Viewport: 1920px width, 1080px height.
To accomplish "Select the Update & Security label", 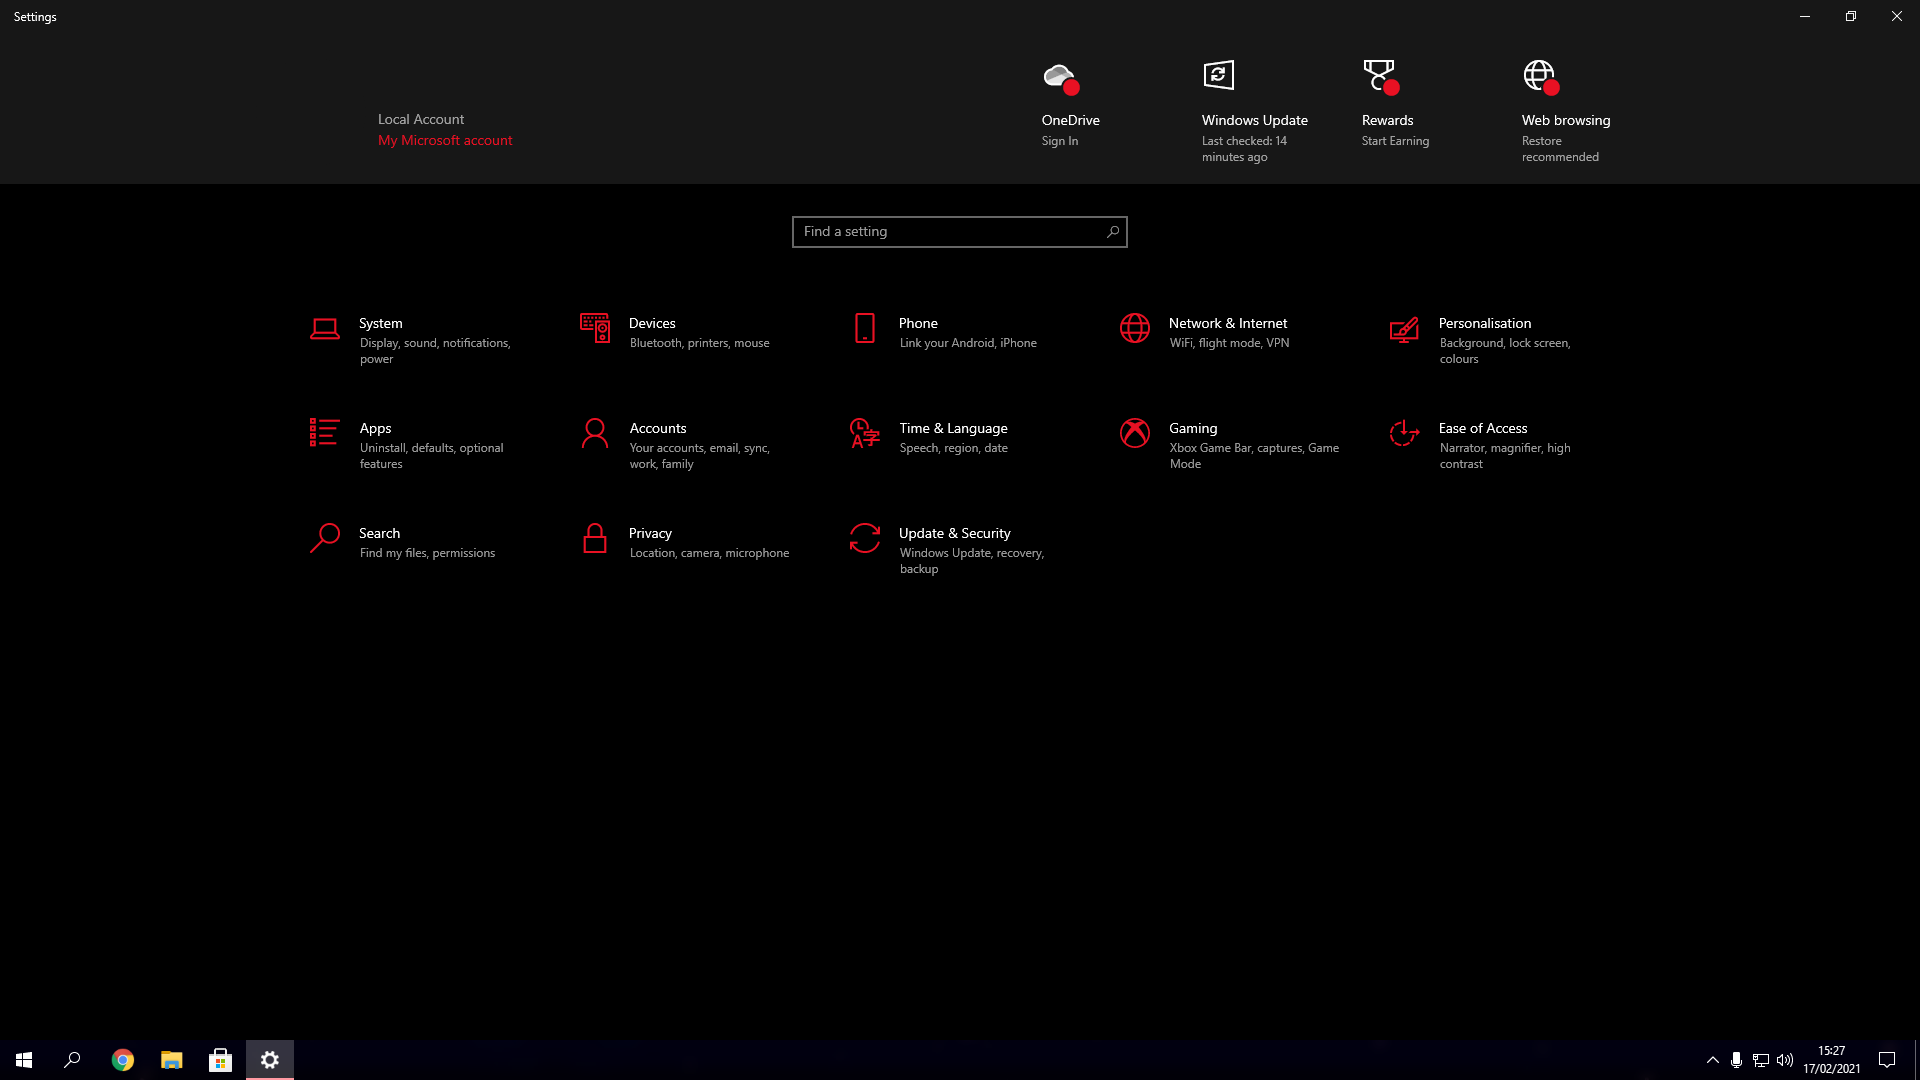I will point(954,533).
